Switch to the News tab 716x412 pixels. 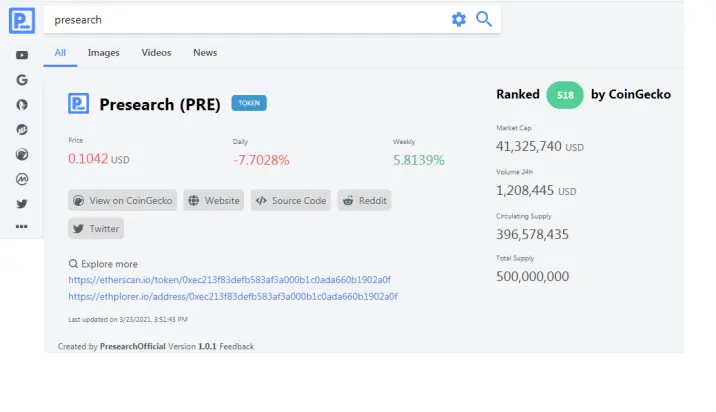(x=205, y=53)
